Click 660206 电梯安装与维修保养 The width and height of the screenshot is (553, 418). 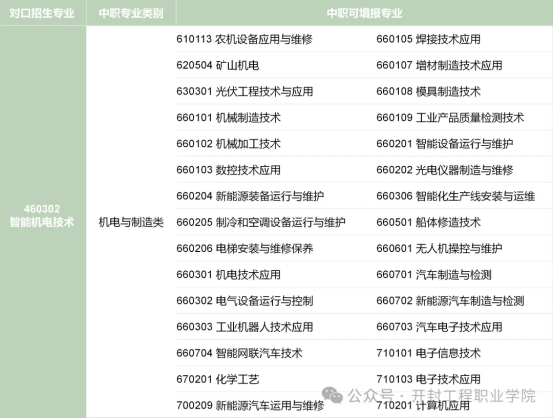coord(245,248)
